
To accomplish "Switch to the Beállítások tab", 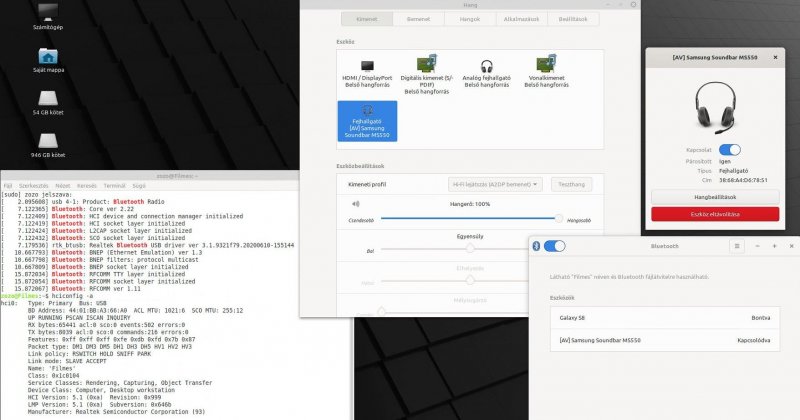I will click(x=573, y=19).
